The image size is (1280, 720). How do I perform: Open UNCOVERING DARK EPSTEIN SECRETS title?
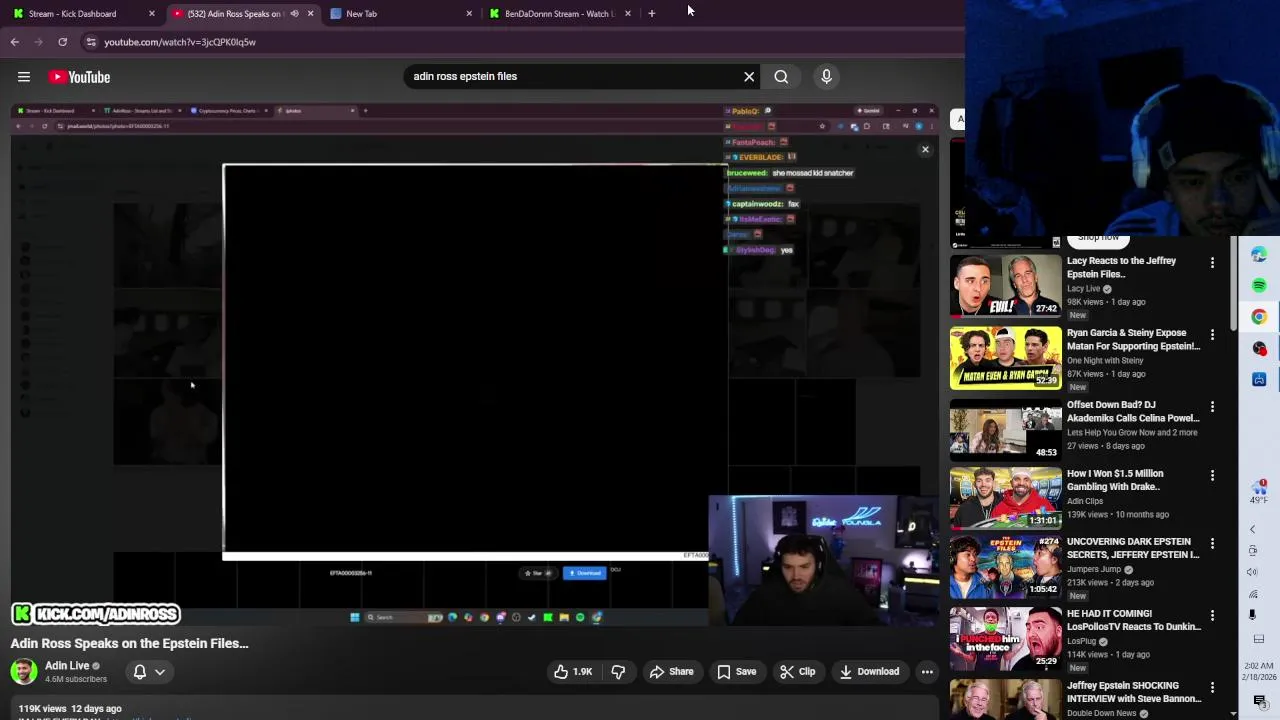click(1133, 548)
